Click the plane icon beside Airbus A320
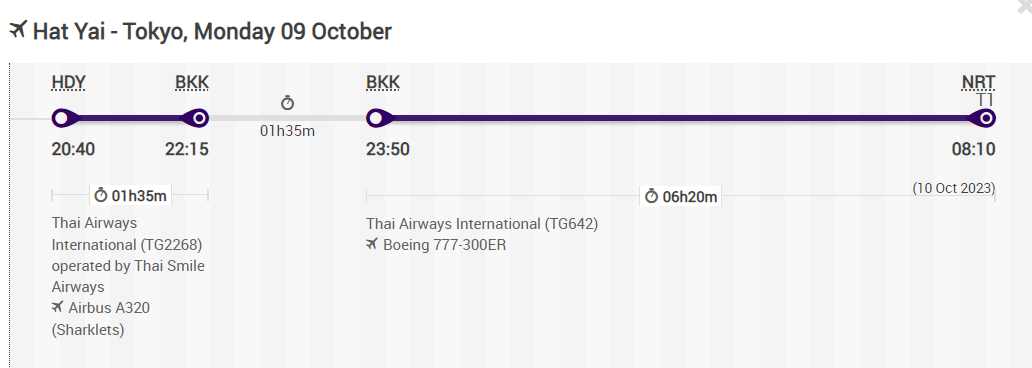Screen dimensions: 1032x368 (58, 307)
